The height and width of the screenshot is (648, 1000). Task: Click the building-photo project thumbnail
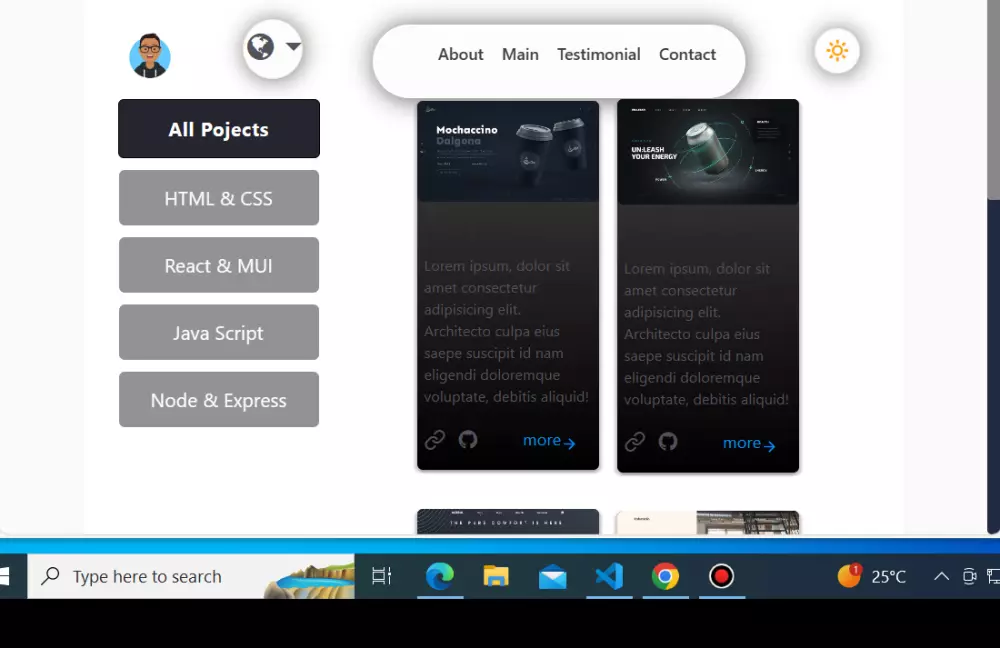(x=708, y=522)
